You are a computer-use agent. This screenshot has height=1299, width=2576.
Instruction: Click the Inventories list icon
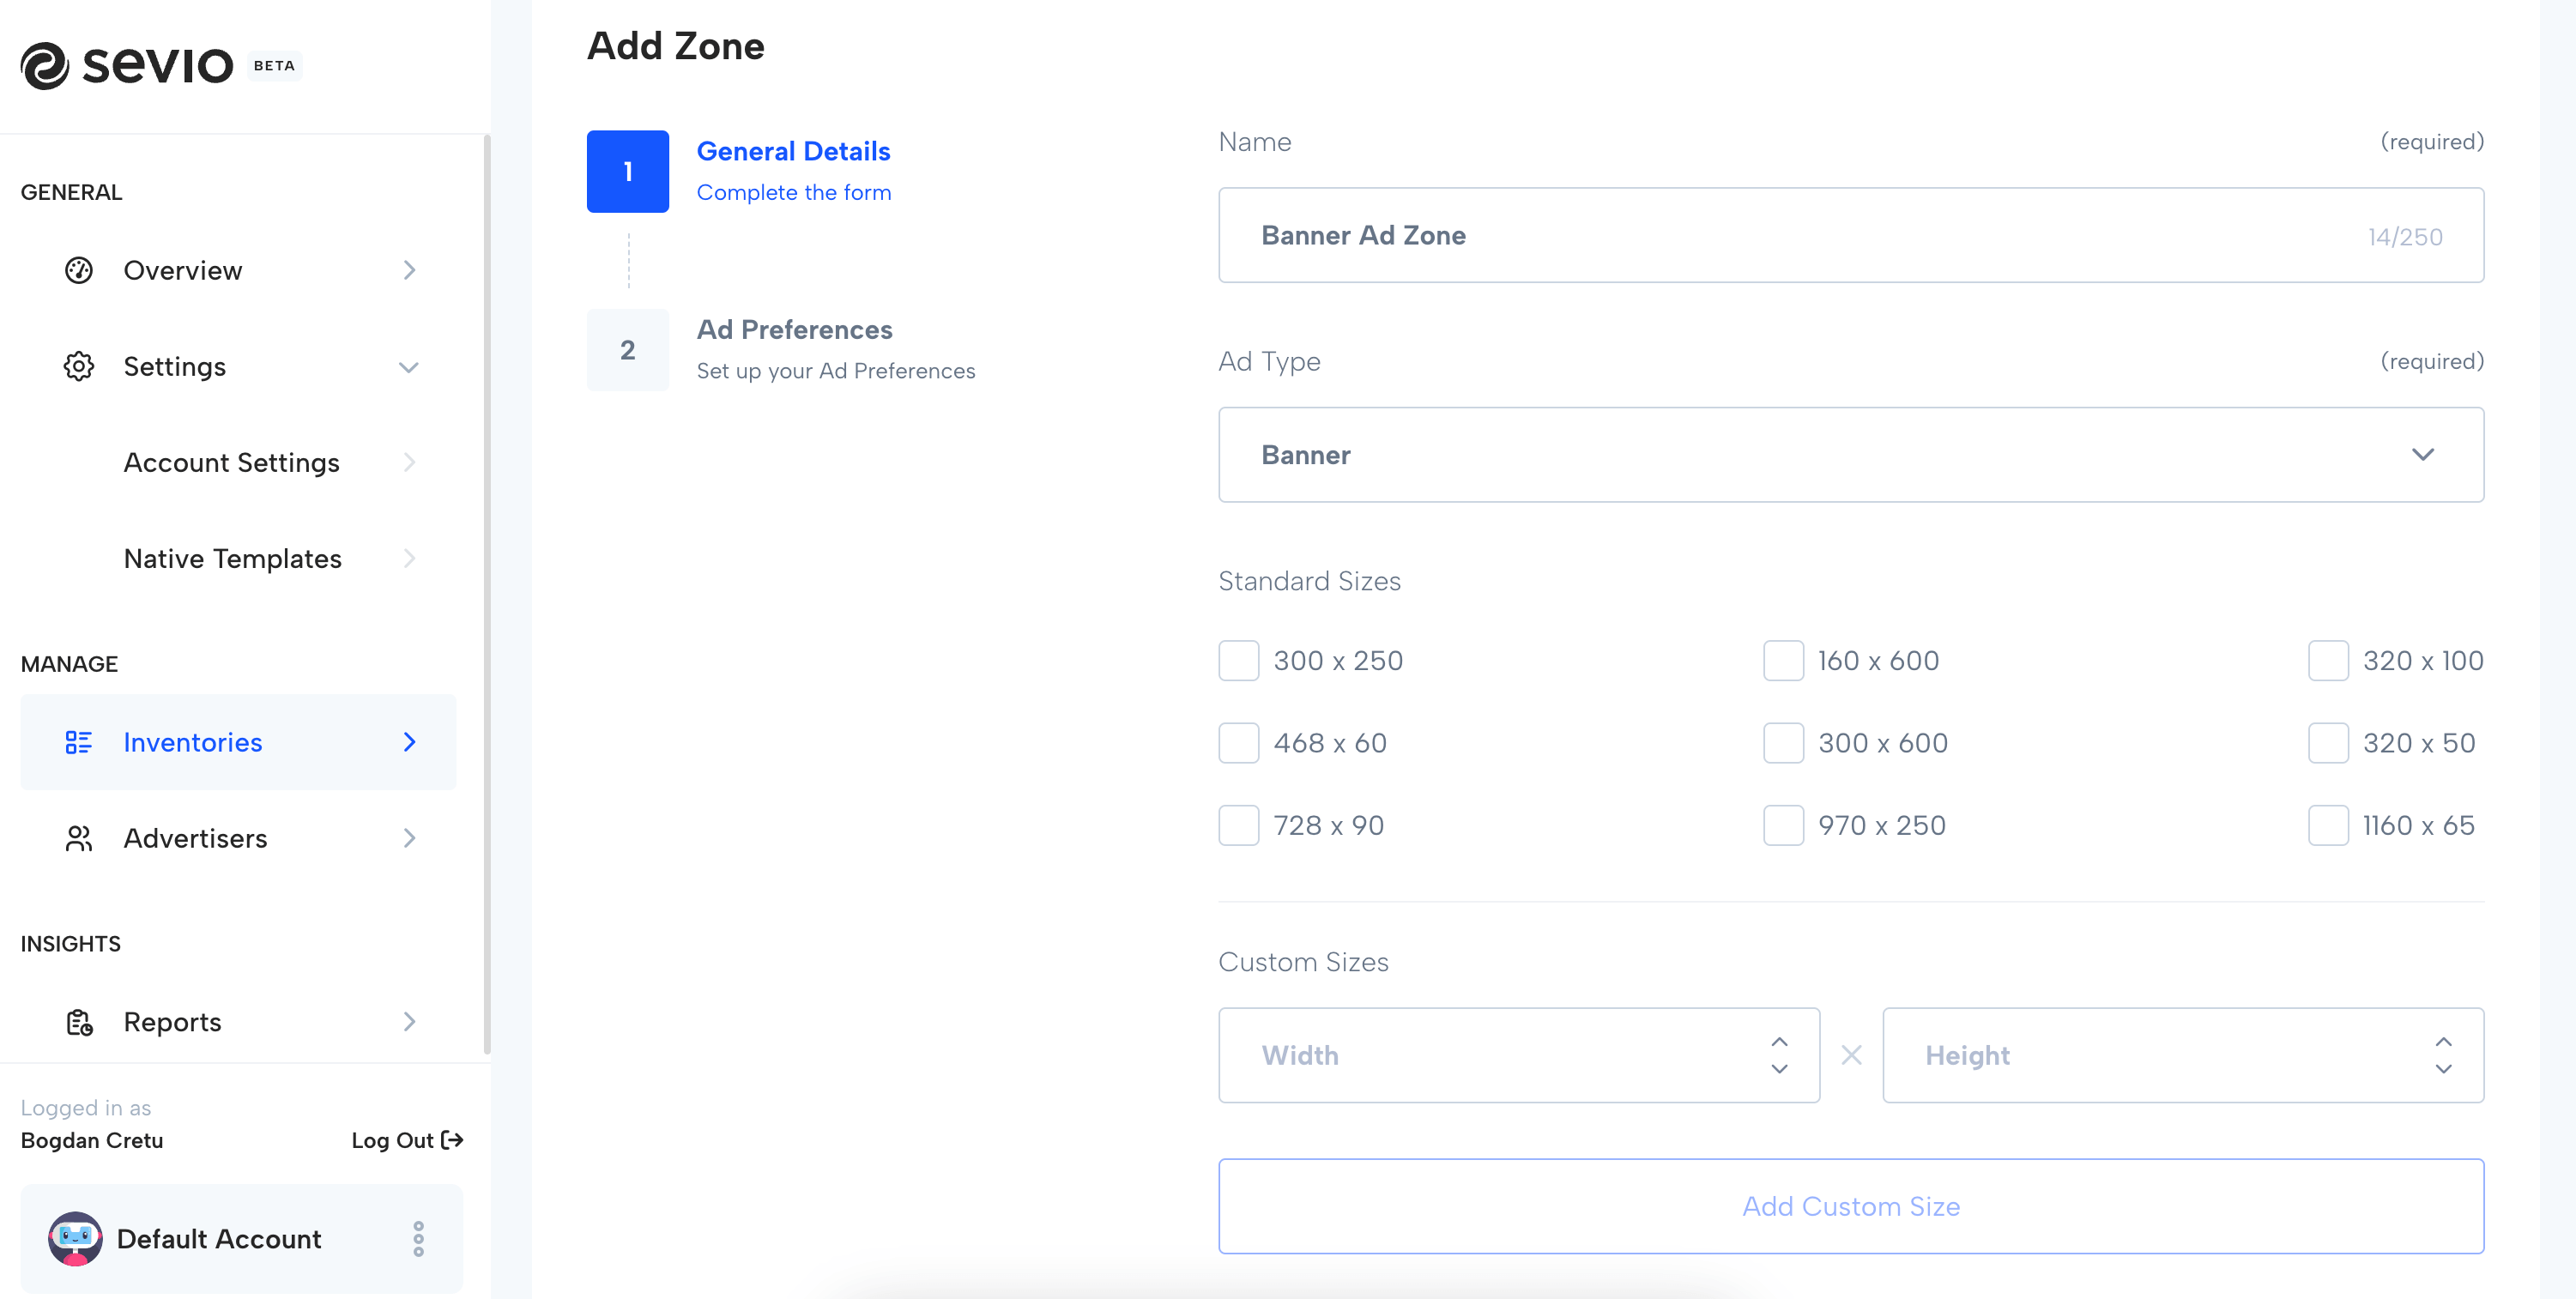click(x=79, y=742)
